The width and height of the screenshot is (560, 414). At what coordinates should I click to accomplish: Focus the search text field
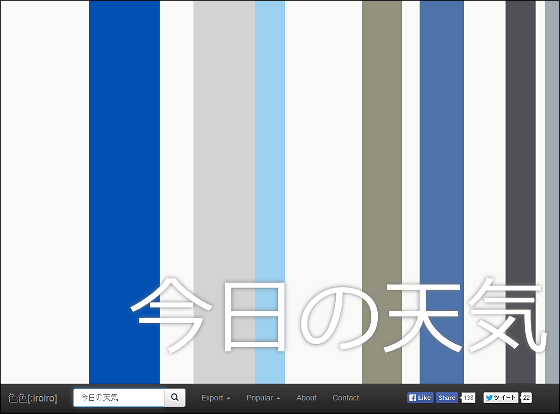(119, 398)
